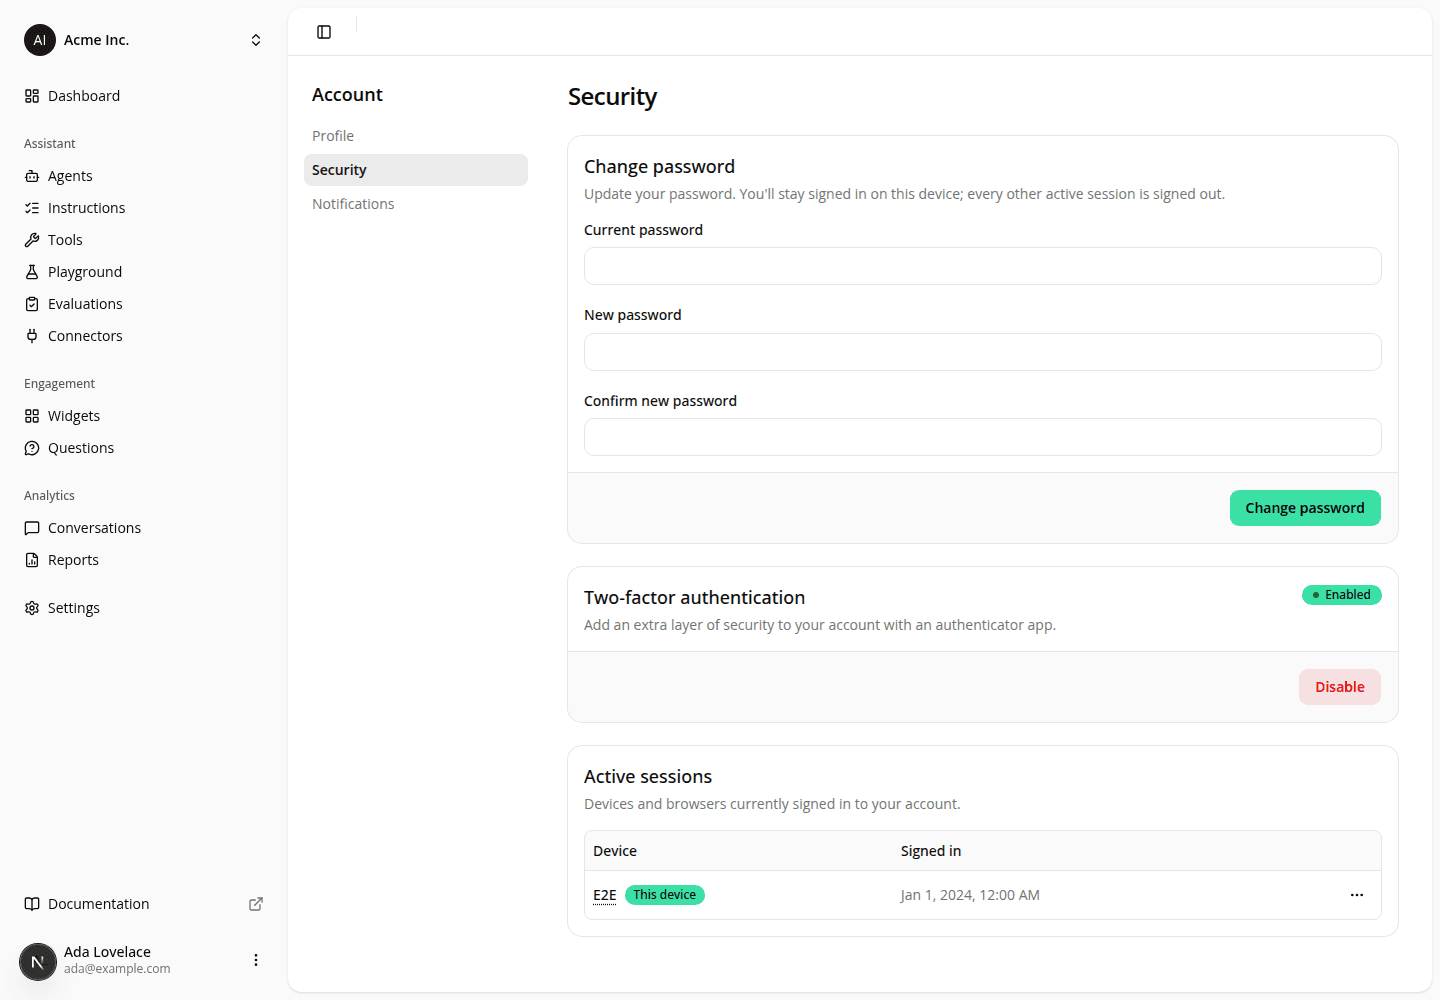Open user menu next to Ada Lovelace
The image size is (1440, 1000).
pos(256,960)
